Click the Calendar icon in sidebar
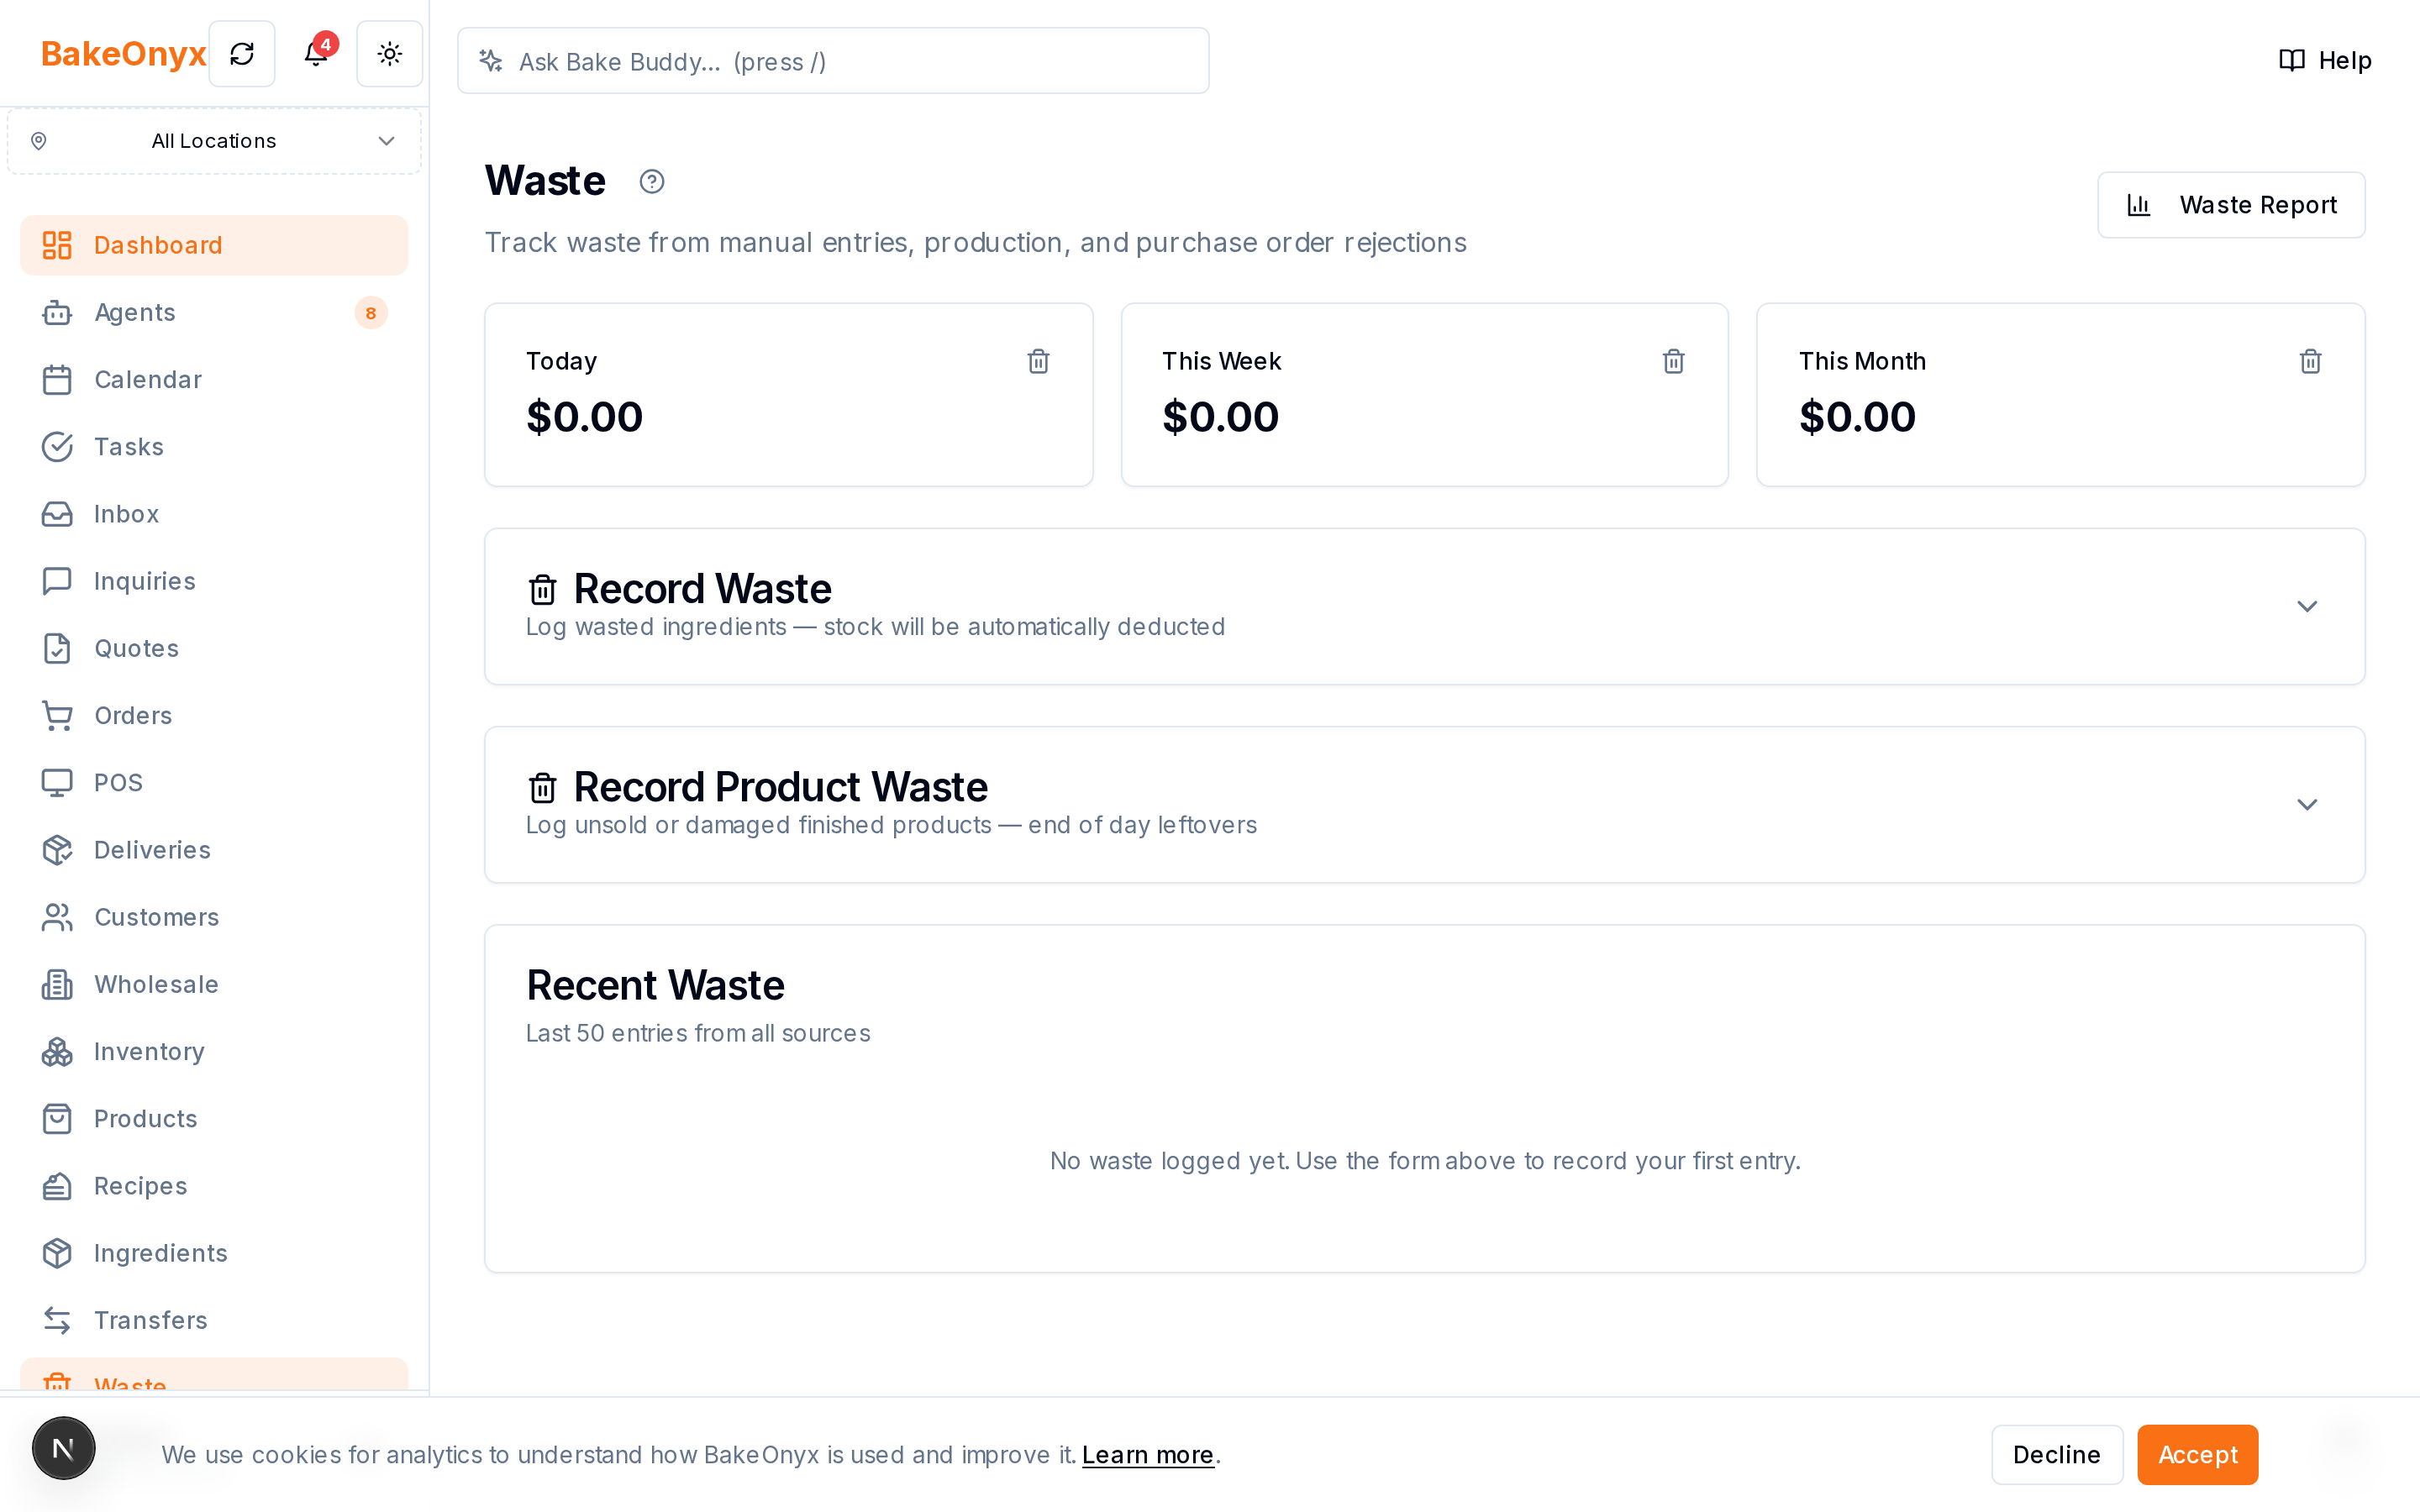Screen dimensions: 2420x1512 tap(57, 380)
